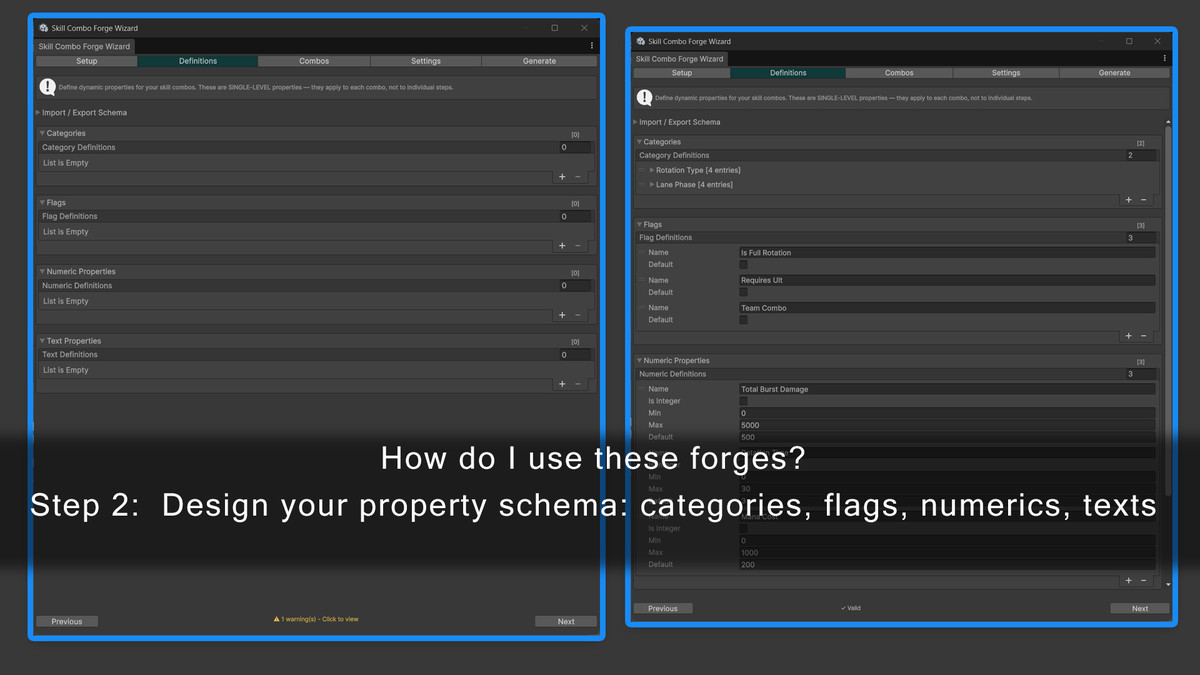
Task: Click Flag Definitions count field in right window
Action: [1141, 238]
